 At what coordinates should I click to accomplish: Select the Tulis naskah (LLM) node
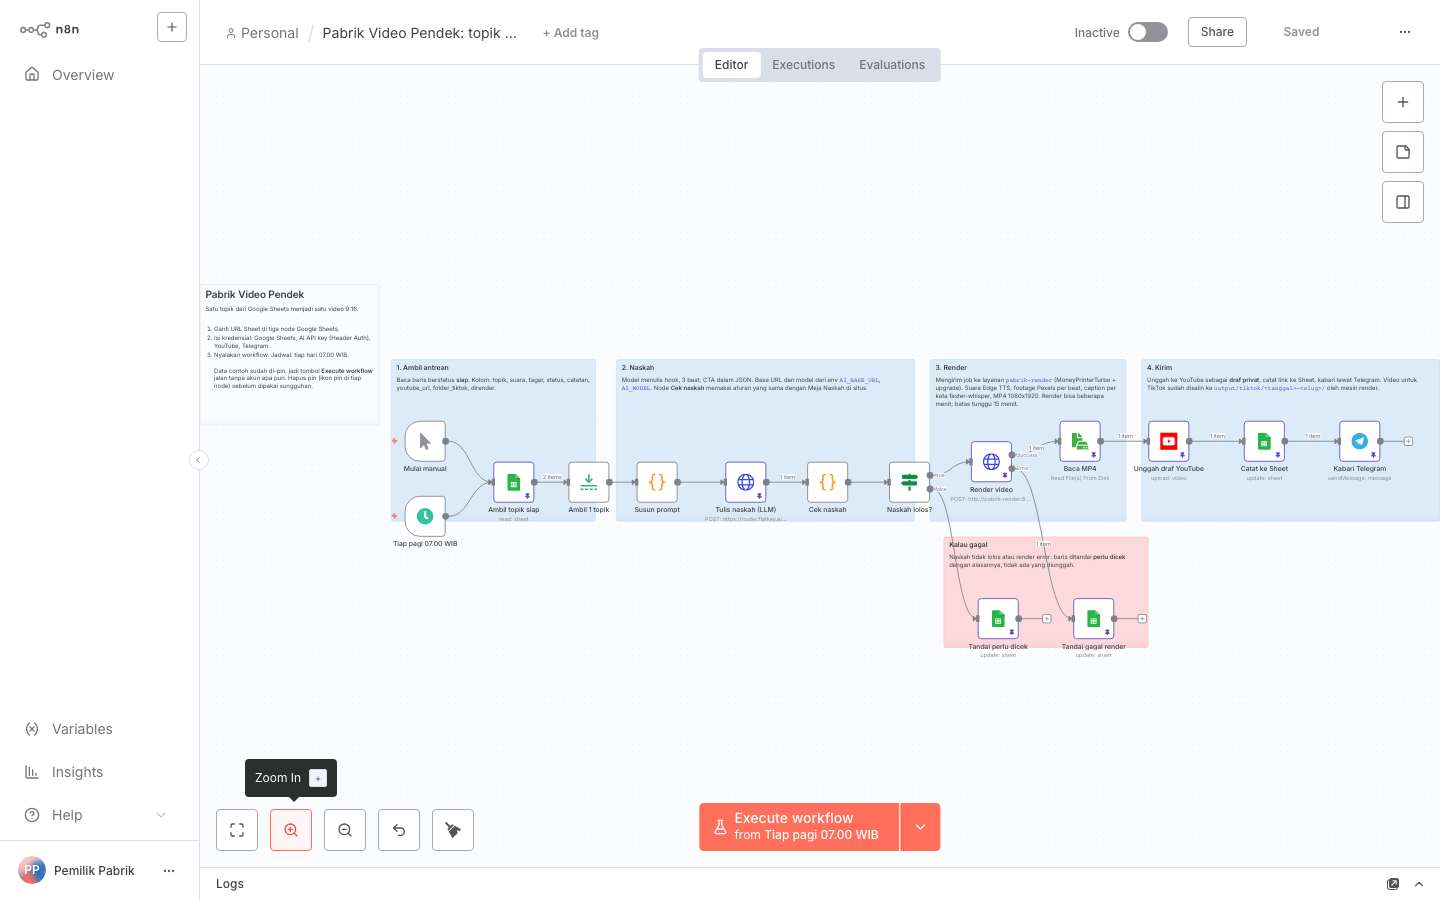point(746,482)
